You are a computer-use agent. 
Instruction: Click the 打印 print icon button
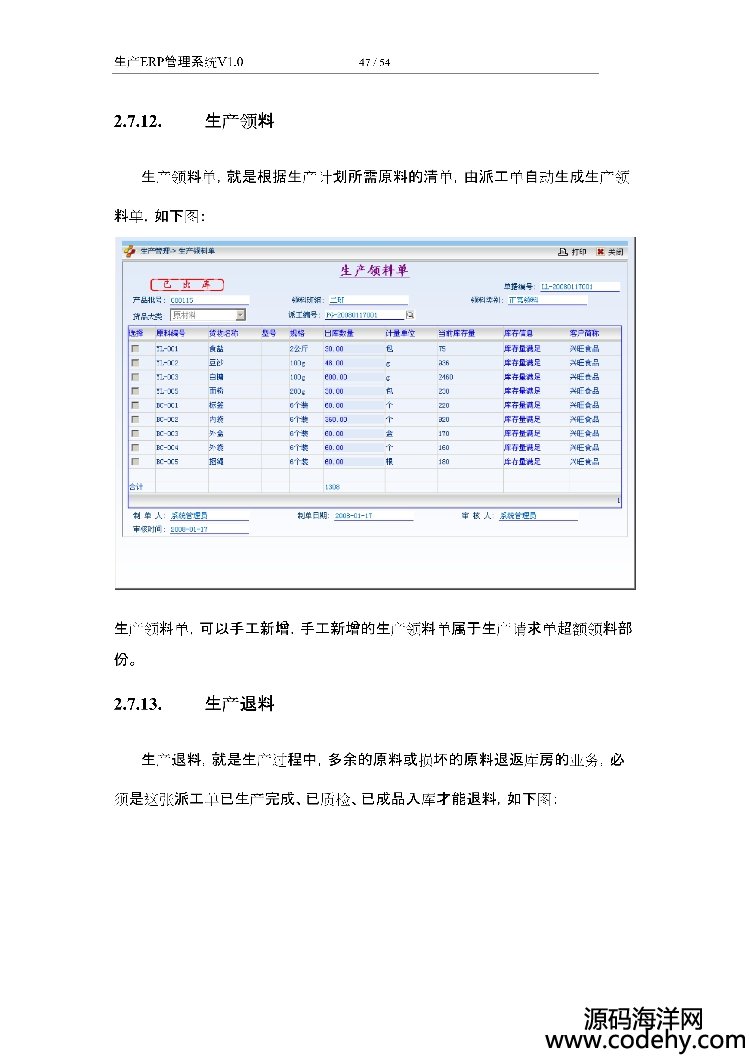[572, 251]
